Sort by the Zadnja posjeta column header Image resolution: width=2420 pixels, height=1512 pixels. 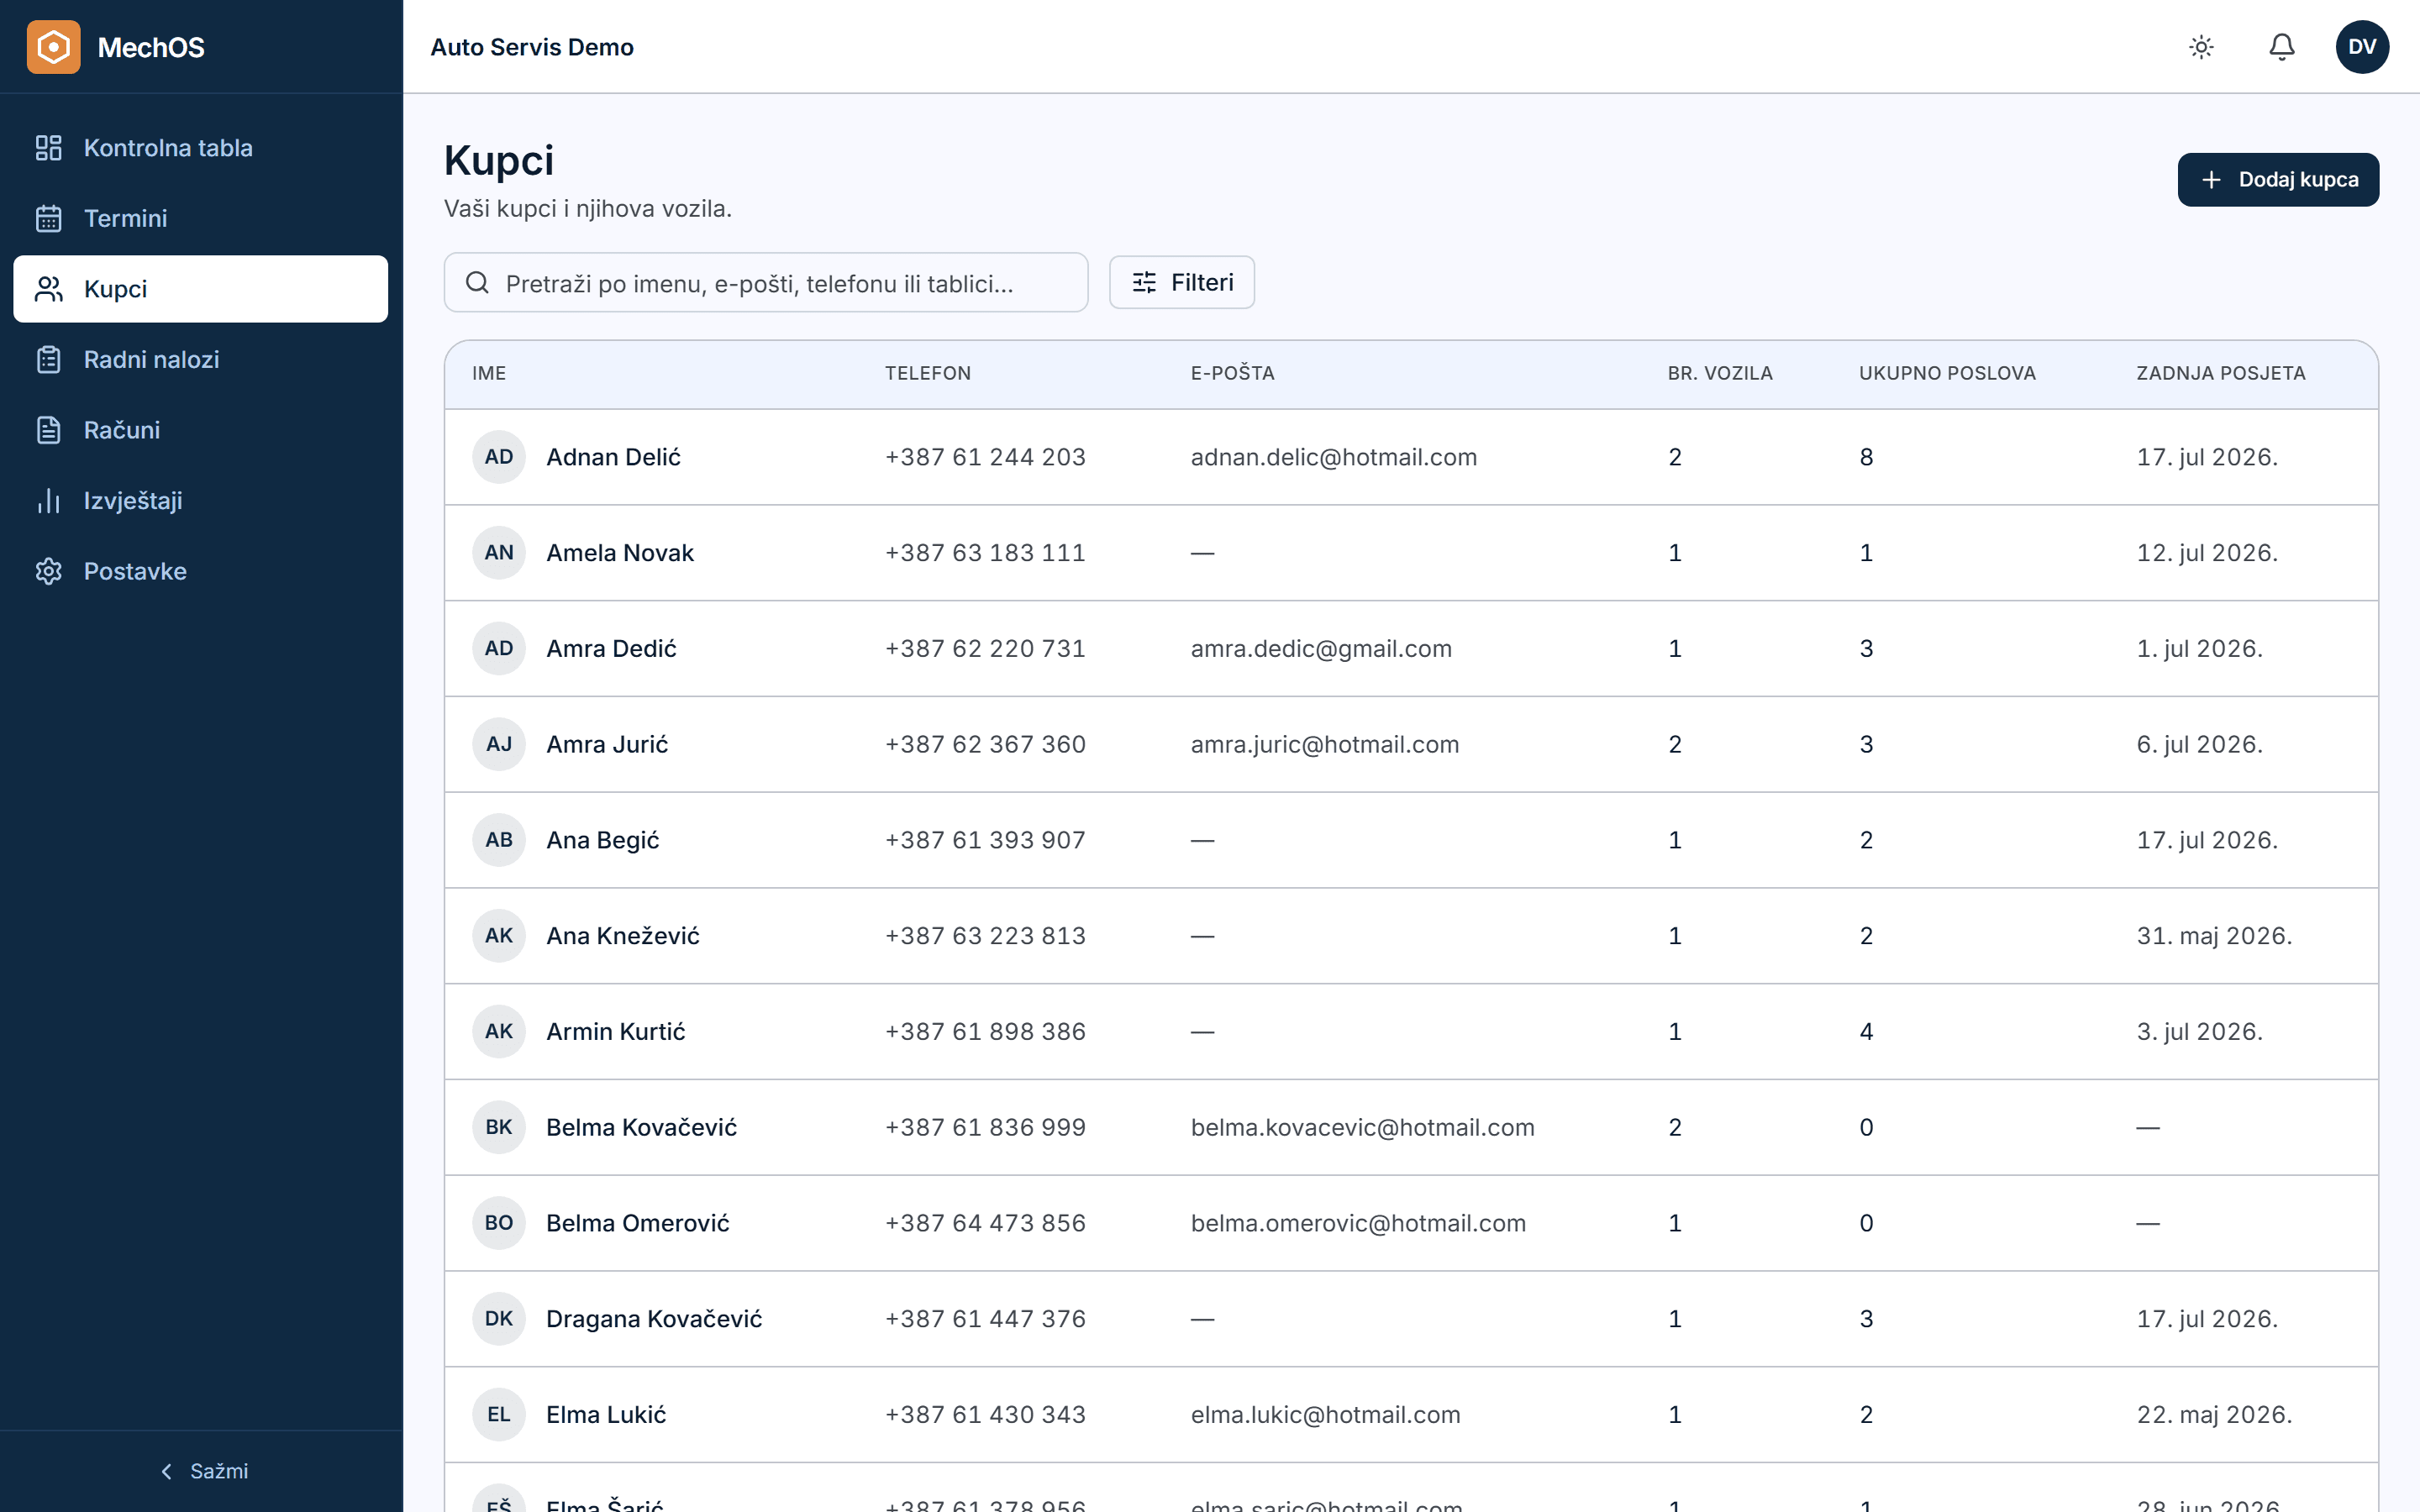(2220, 373)
